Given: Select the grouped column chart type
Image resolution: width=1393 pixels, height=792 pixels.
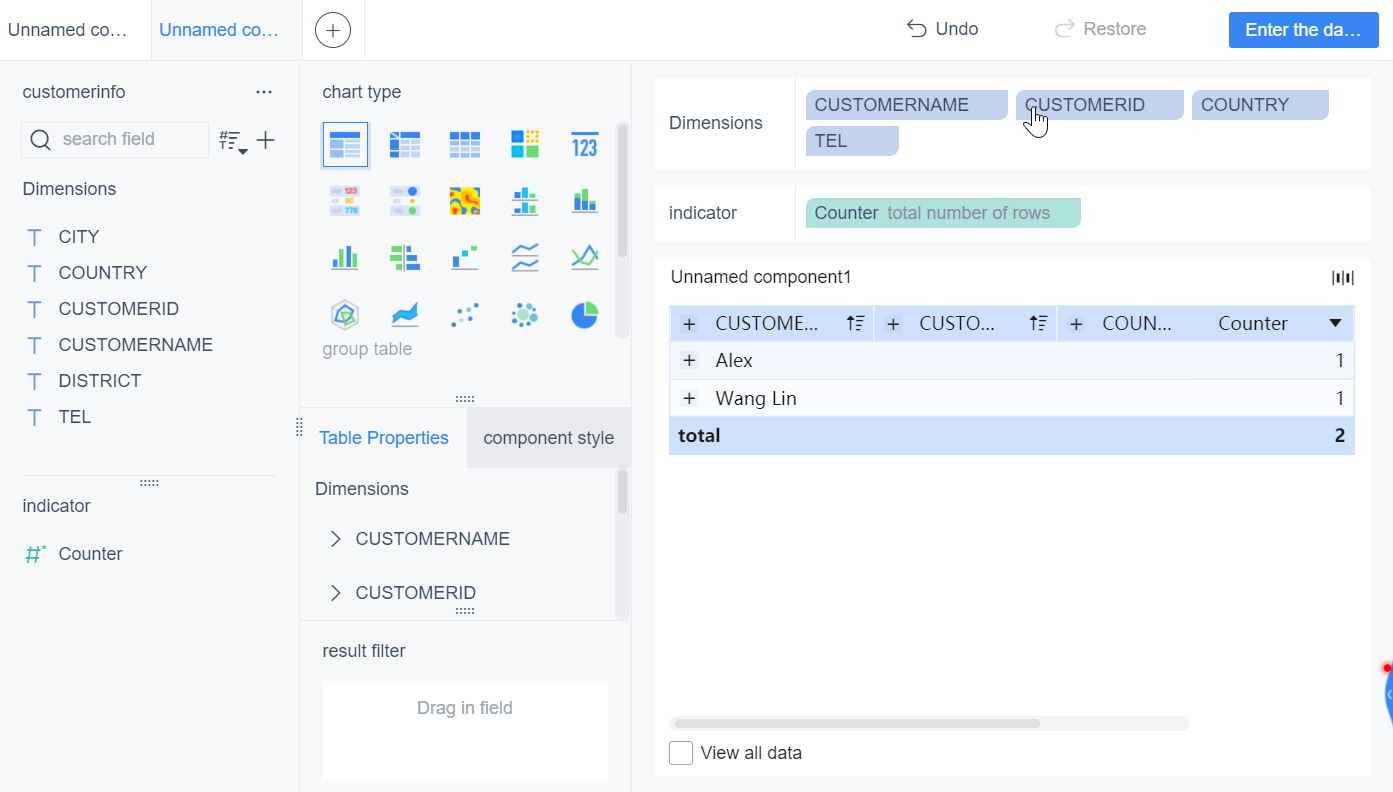Looking at the screenshot, I should pos(345,257).
